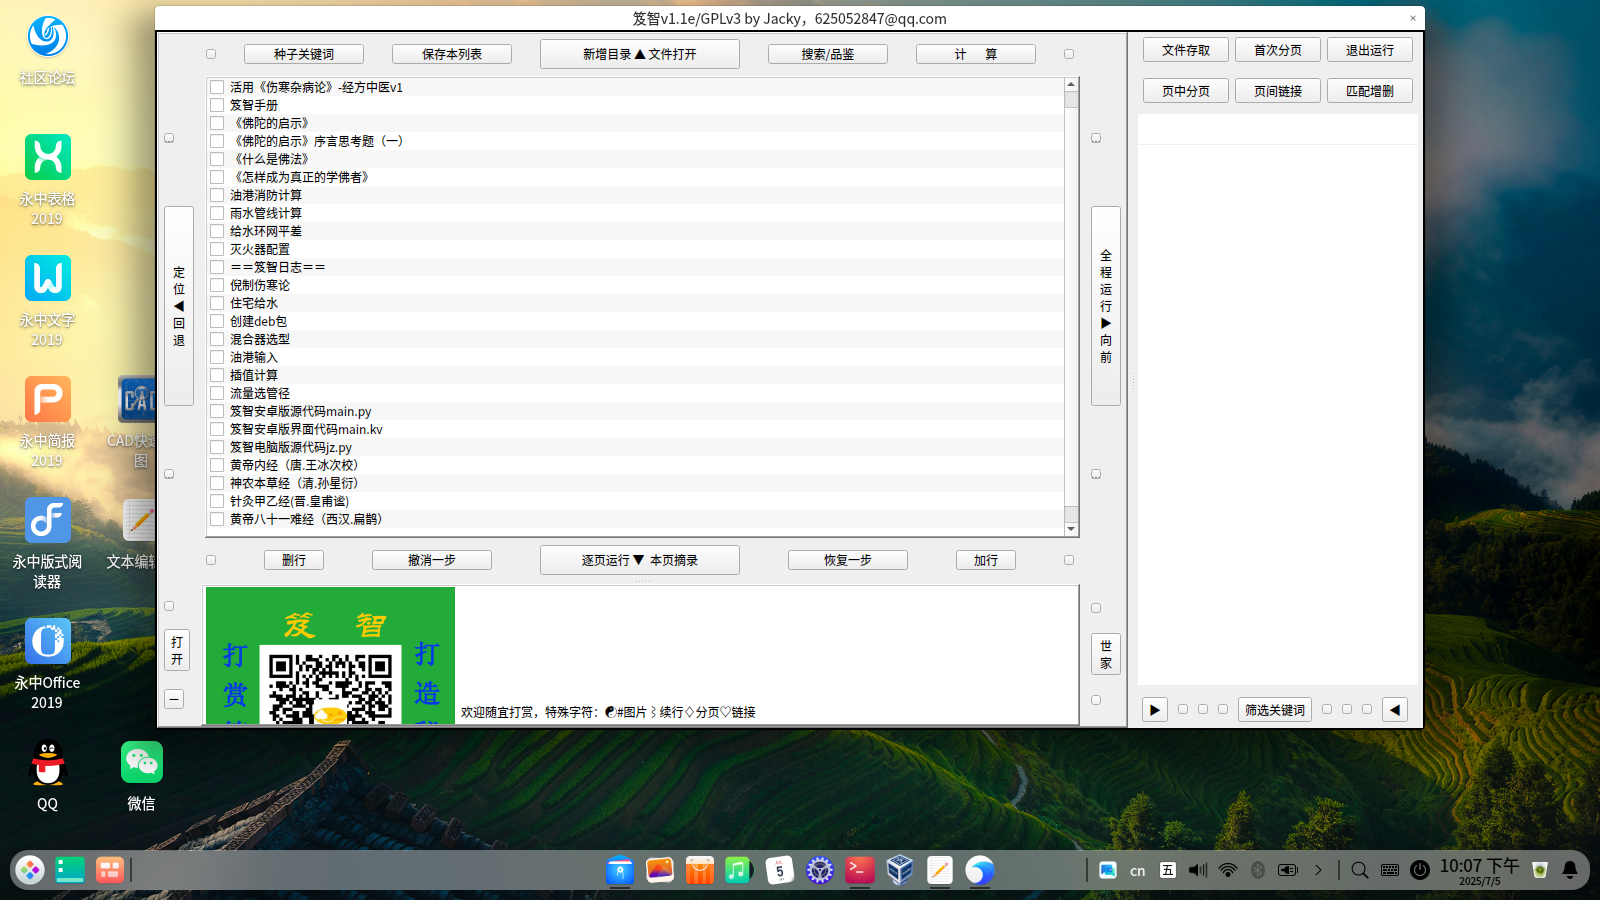
Task: Open the orange multitasking view taskbar icon
Action: 110,870
